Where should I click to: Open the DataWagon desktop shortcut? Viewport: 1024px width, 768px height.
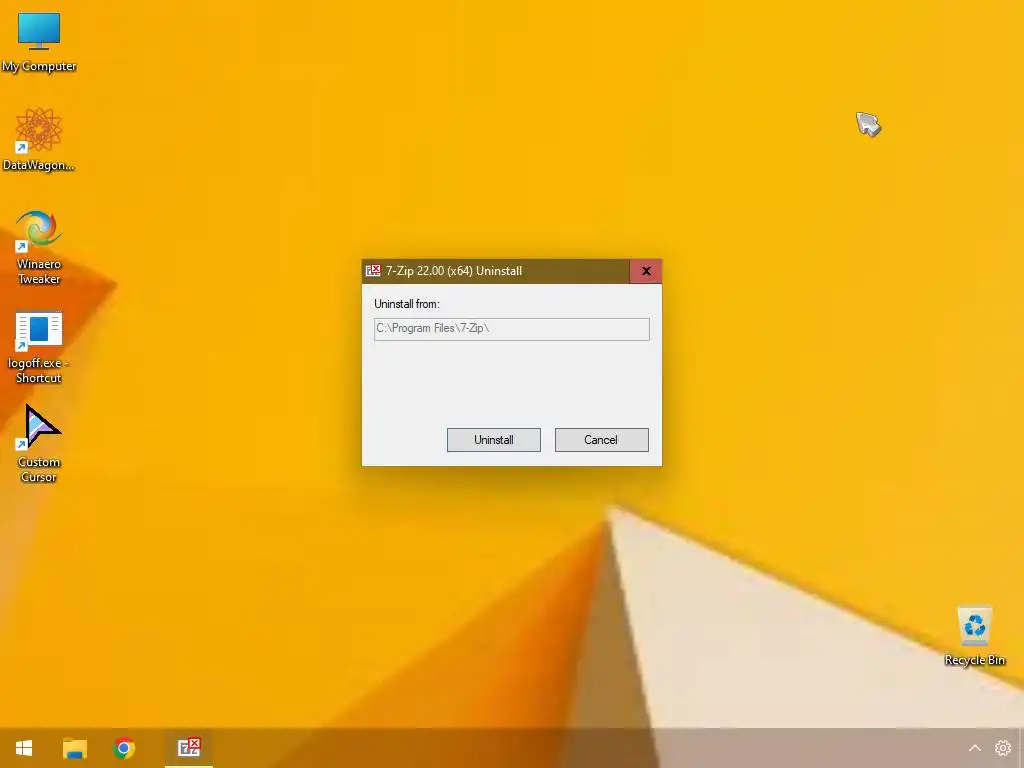click(x=39, y=140)
